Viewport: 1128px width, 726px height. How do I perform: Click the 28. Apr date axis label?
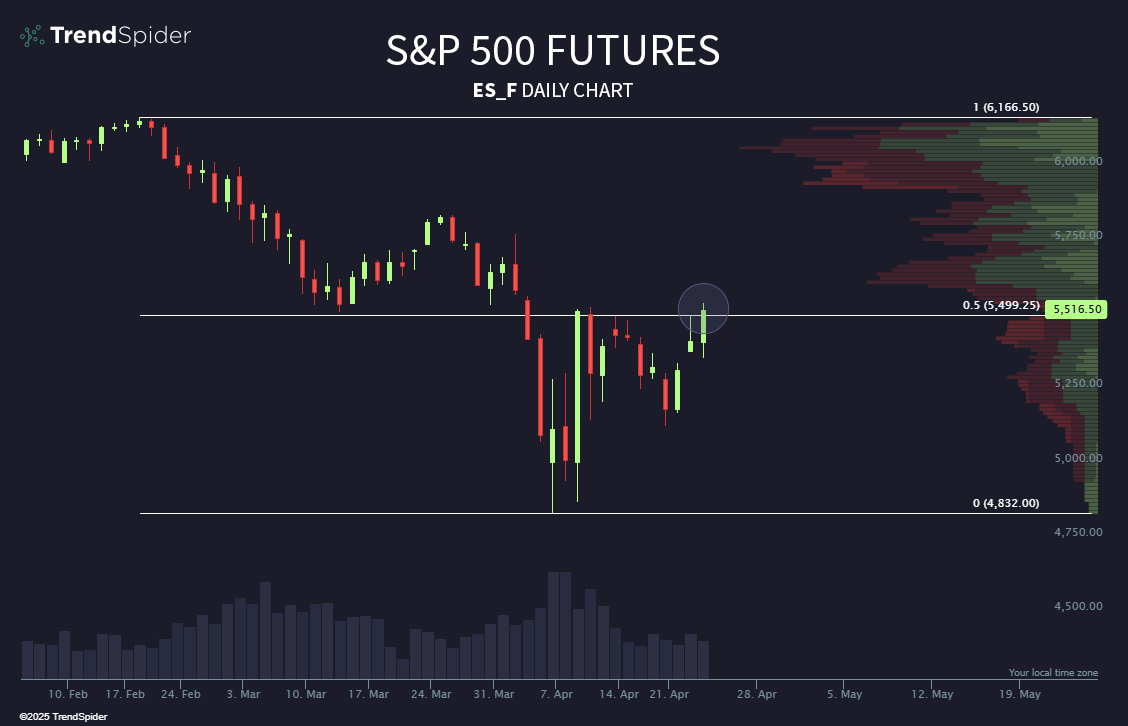pyautogui.click(x=758, y=693)
